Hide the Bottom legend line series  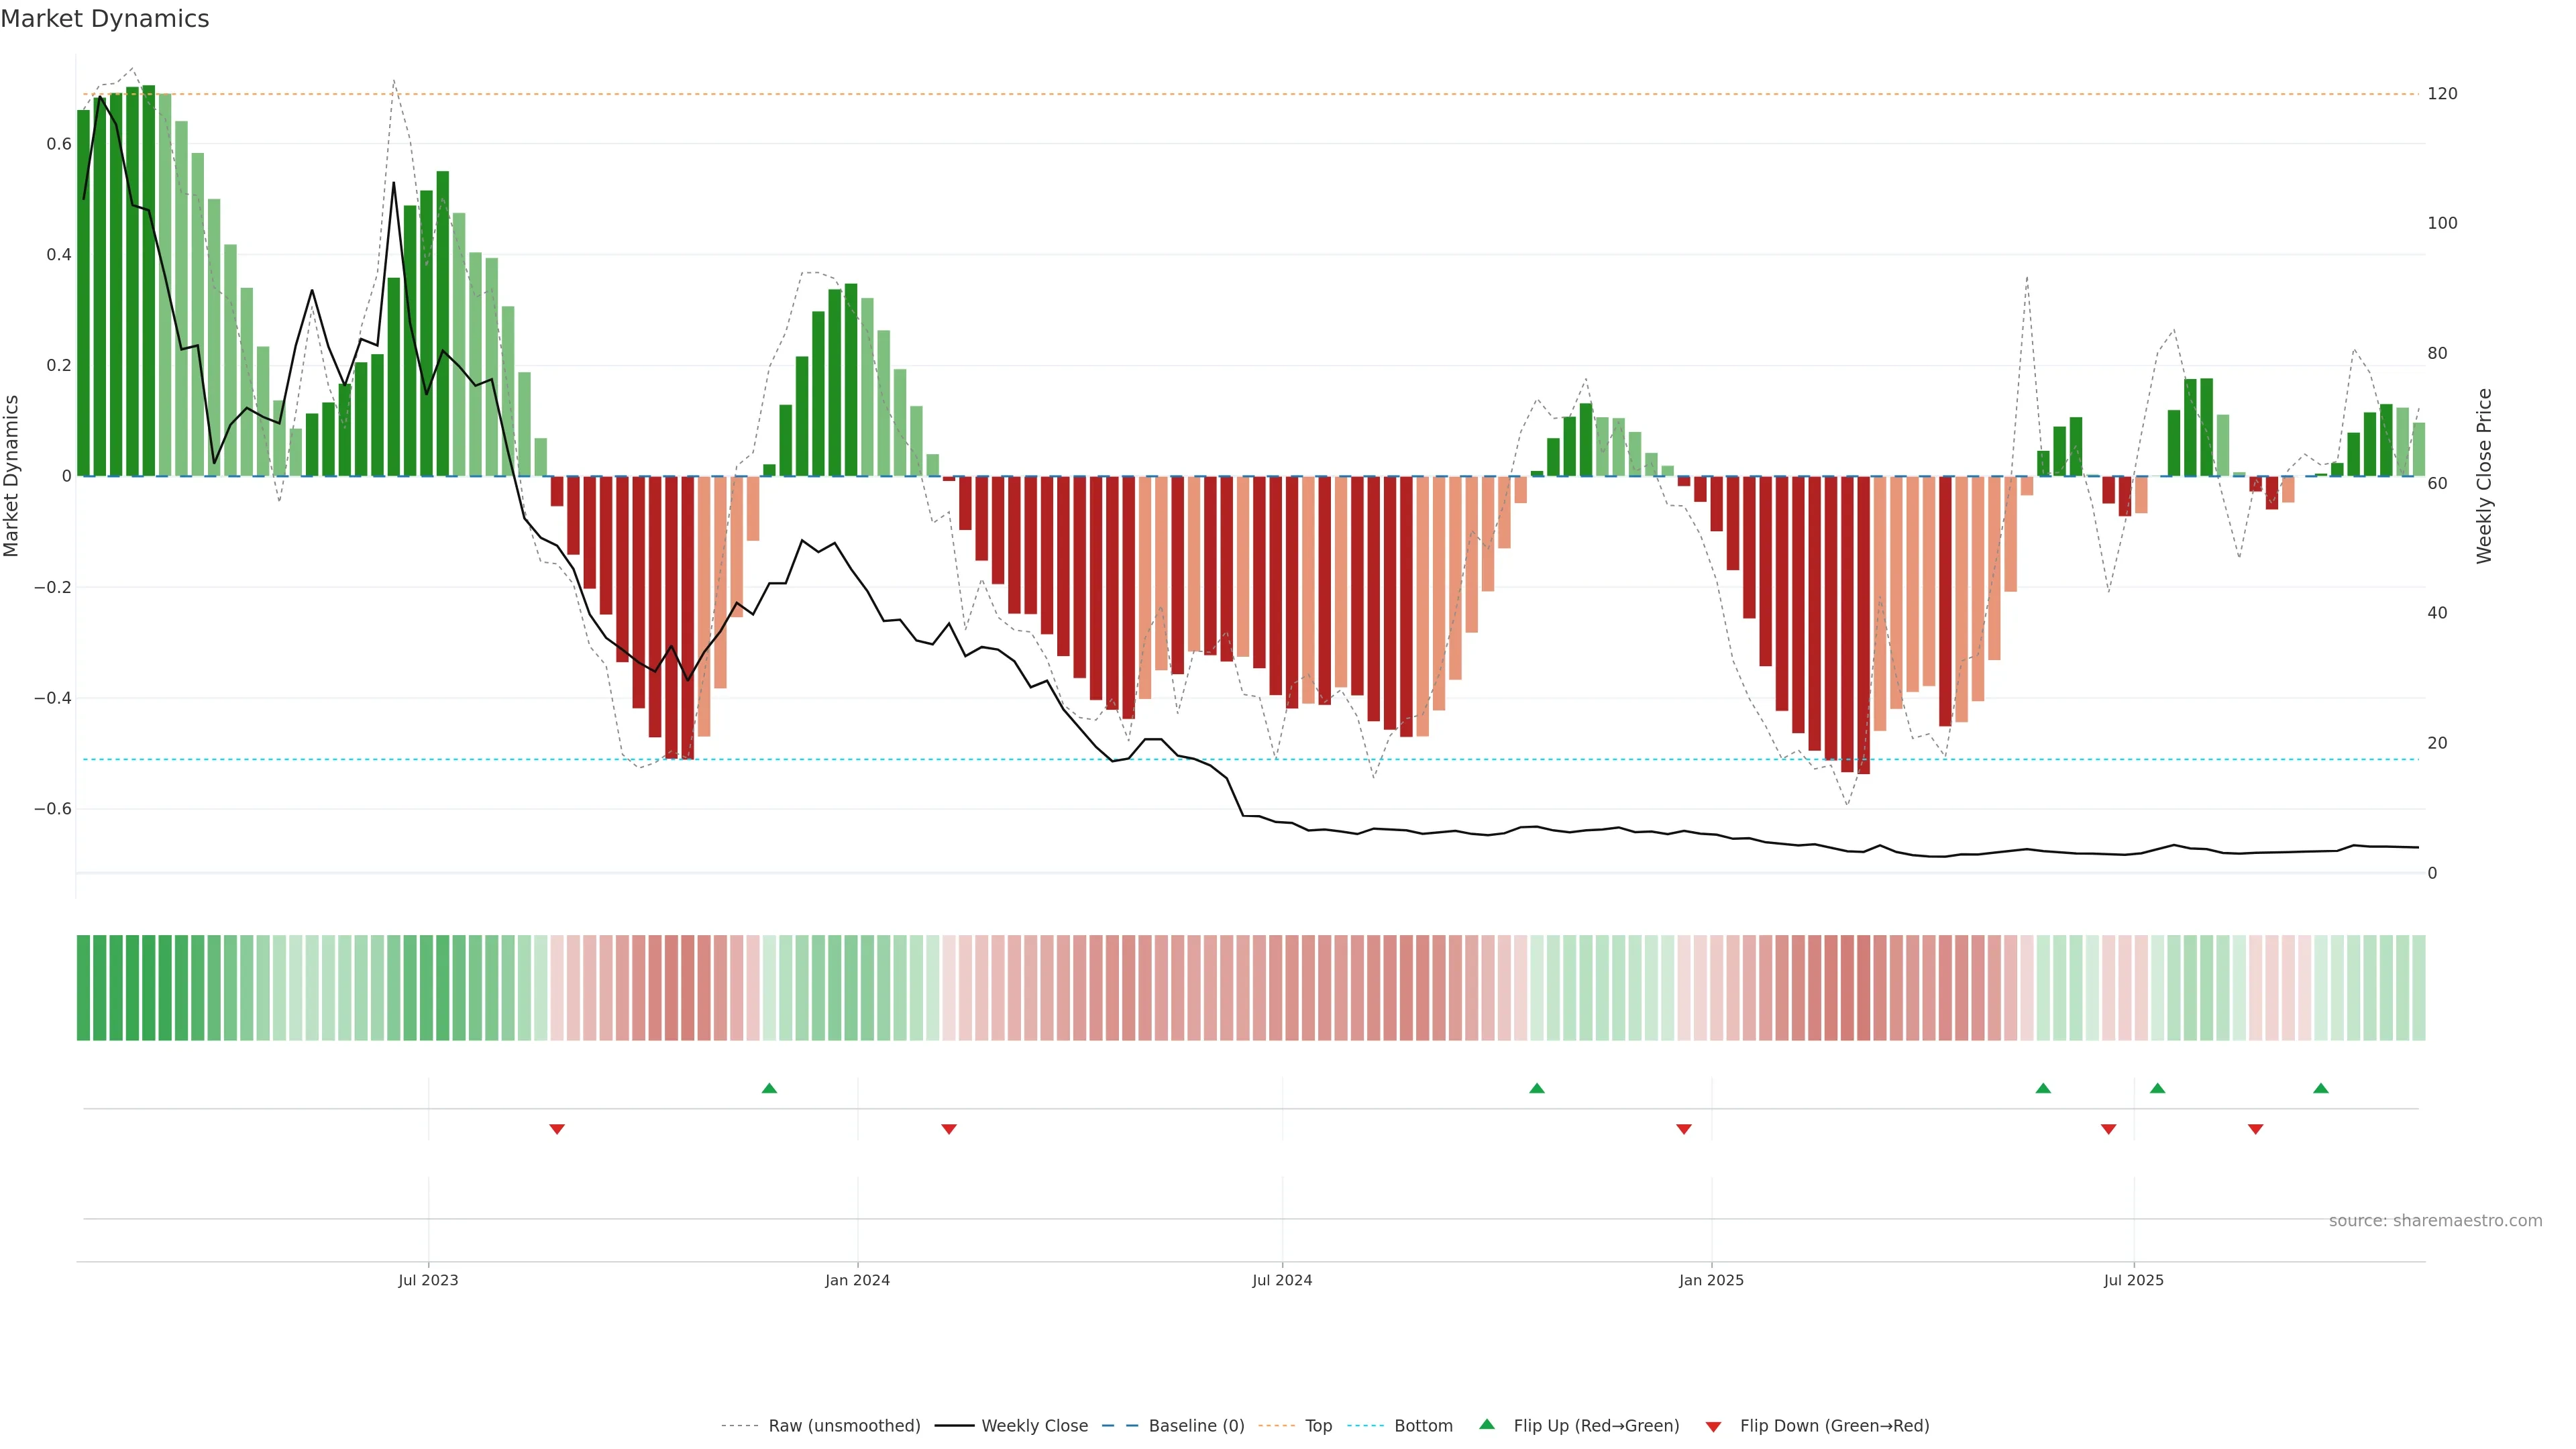pyautogui.click(x=1423, y=1426)
